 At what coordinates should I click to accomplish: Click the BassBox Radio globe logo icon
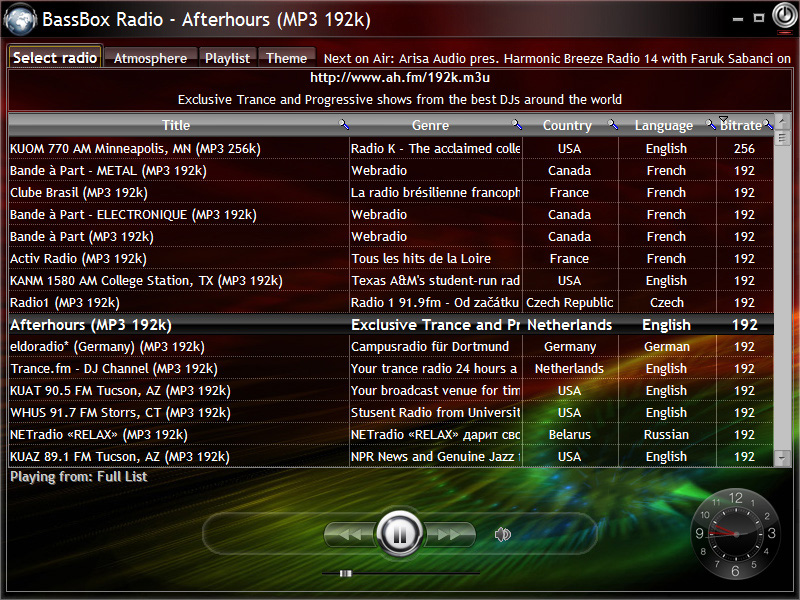click(x=20, y=19)
